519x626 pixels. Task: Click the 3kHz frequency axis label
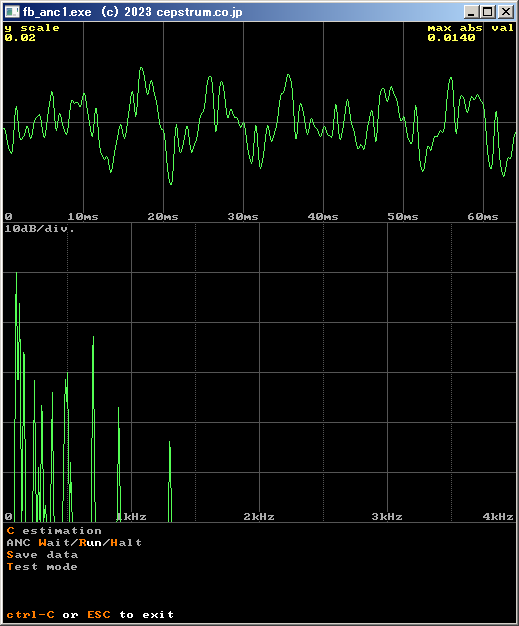[387, 517]
